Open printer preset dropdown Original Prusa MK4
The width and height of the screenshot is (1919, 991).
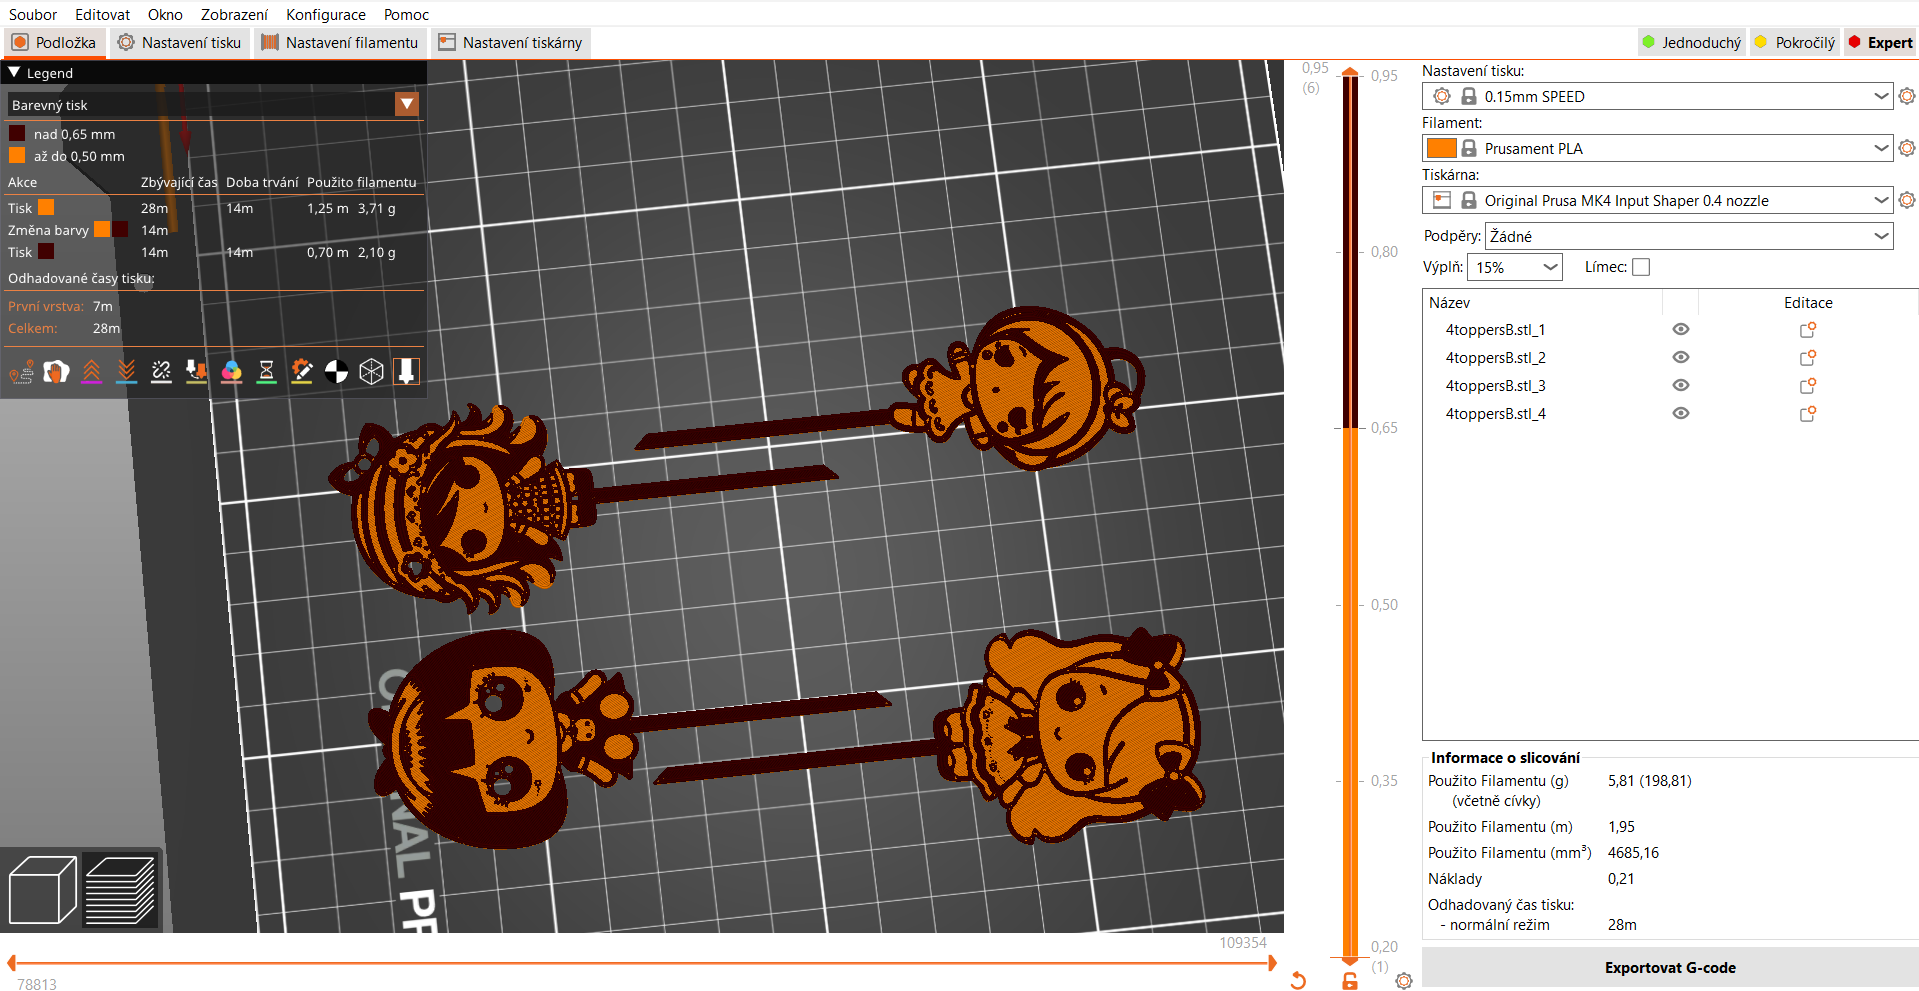pyautogui.click(x=1657, y=200)
